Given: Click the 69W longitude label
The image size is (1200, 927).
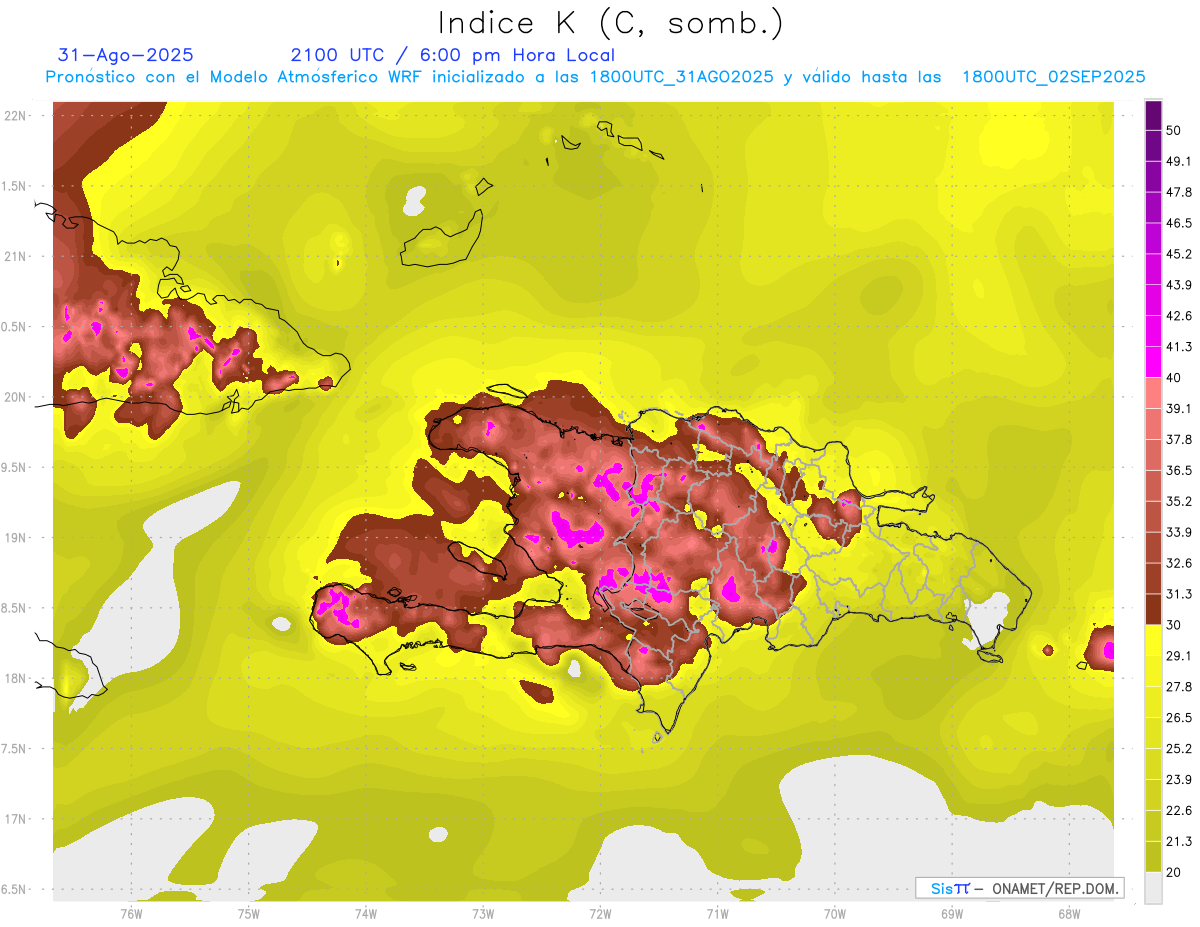Looking at the screenshot, I should tap(951, 914).
